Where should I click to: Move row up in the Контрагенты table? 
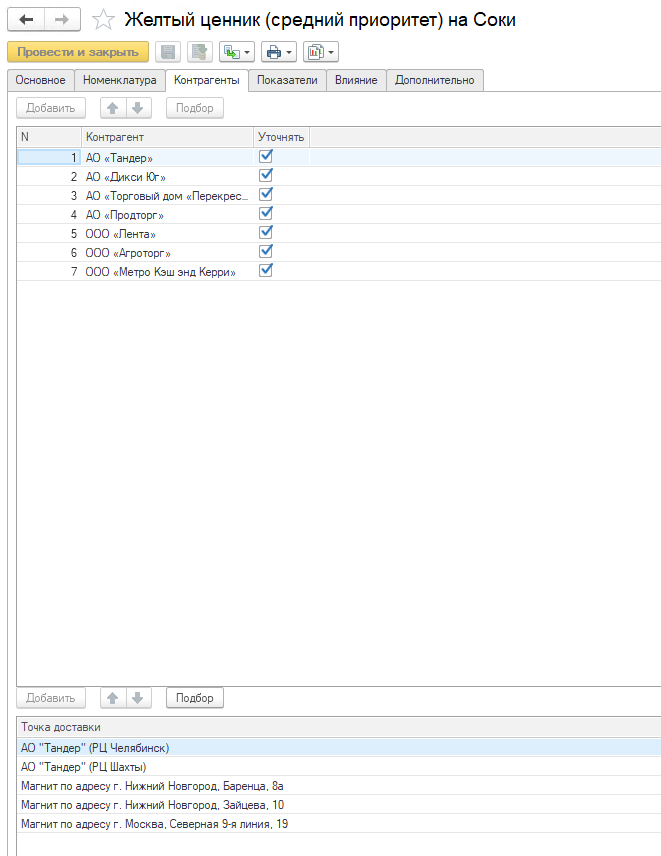coord(114,108)
